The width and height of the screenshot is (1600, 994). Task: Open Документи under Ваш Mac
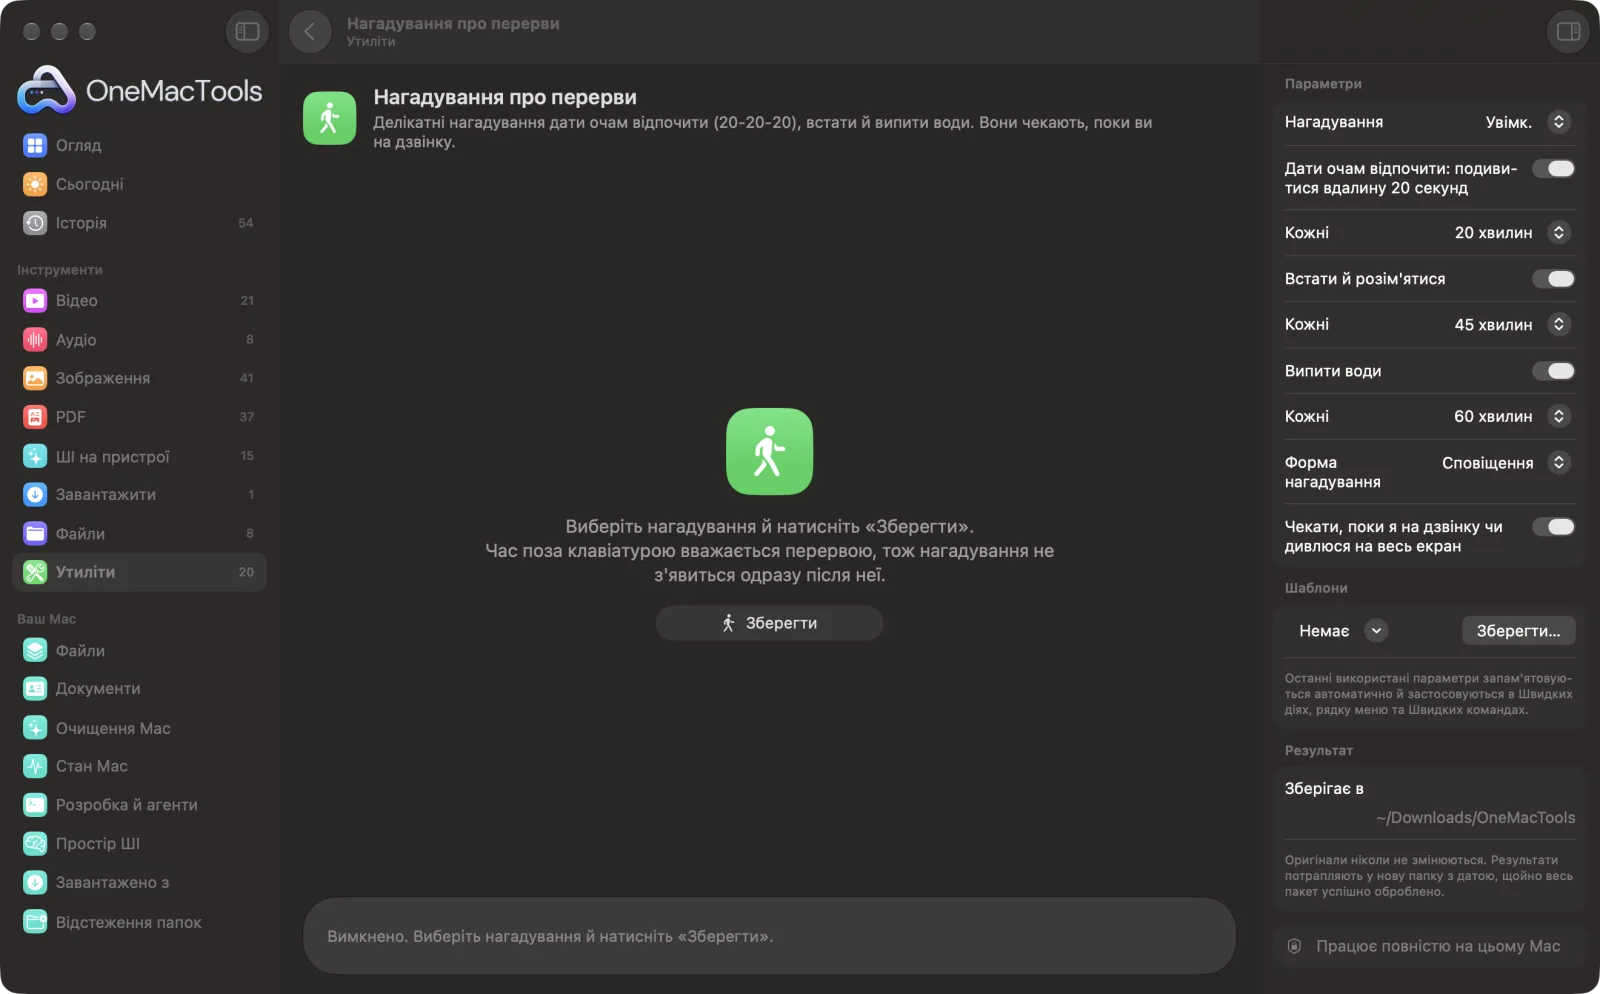pos(140,689)
